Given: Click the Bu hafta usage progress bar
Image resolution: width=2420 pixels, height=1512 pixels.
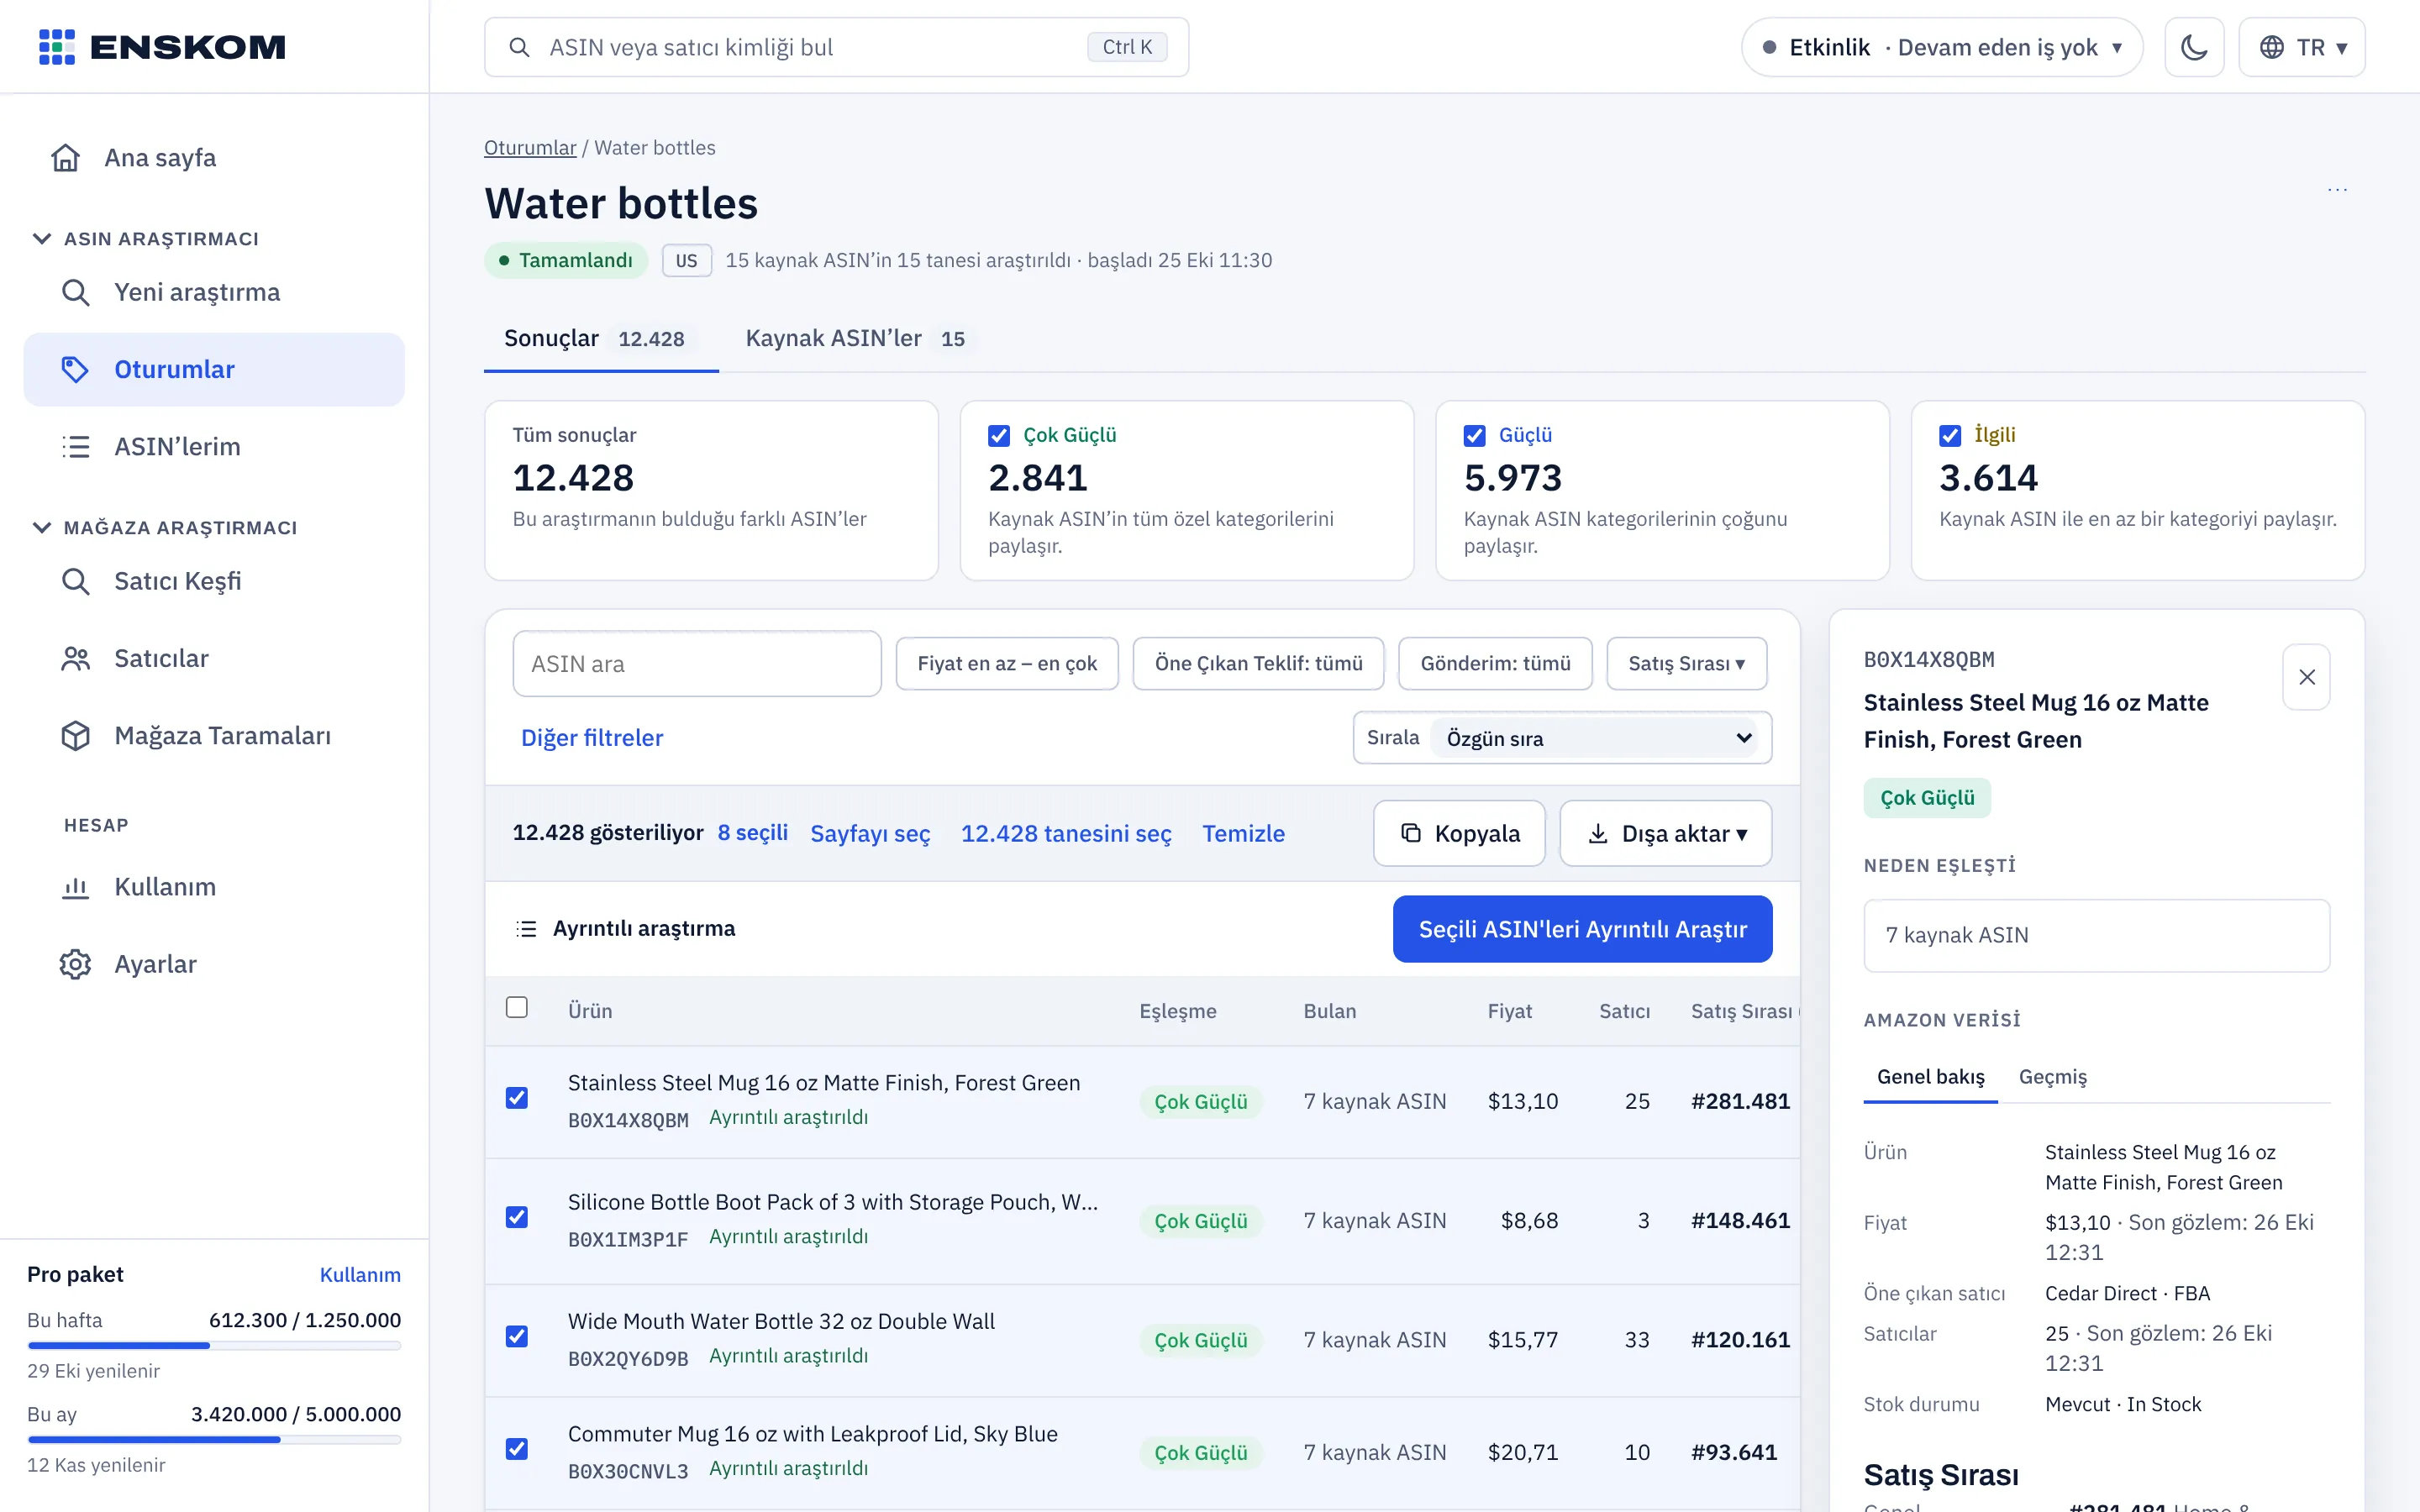Looking at the screenshot, I should click(x=214, y=1346).
